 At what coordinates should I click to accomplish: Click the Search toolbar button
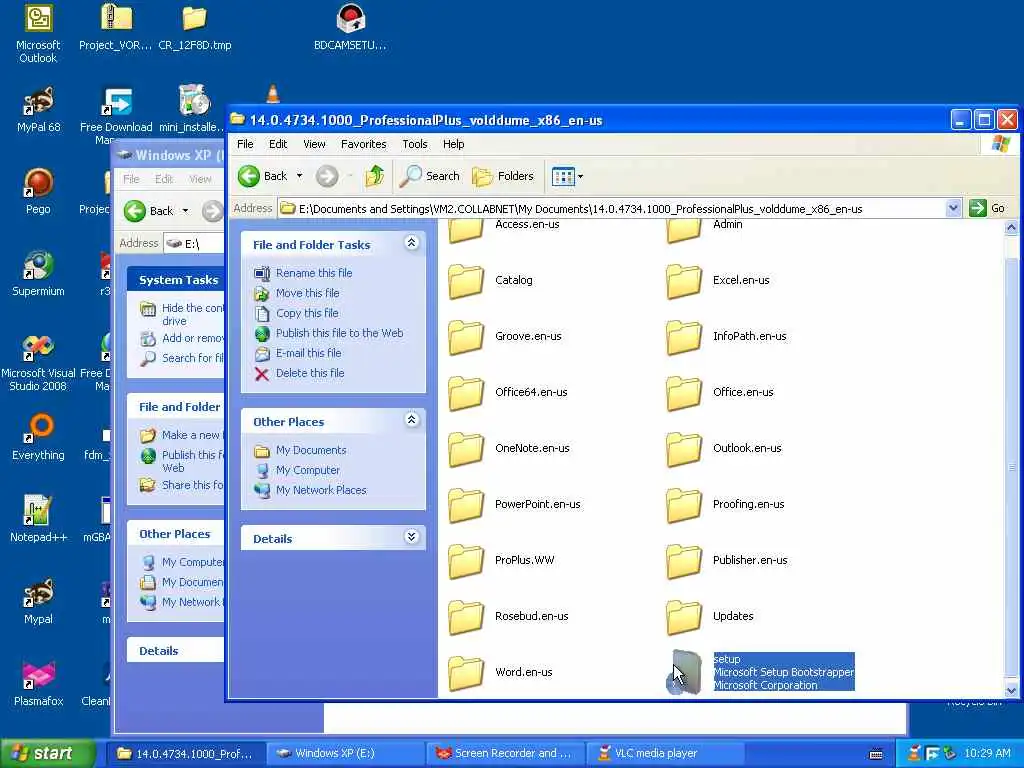pos(430,176)
